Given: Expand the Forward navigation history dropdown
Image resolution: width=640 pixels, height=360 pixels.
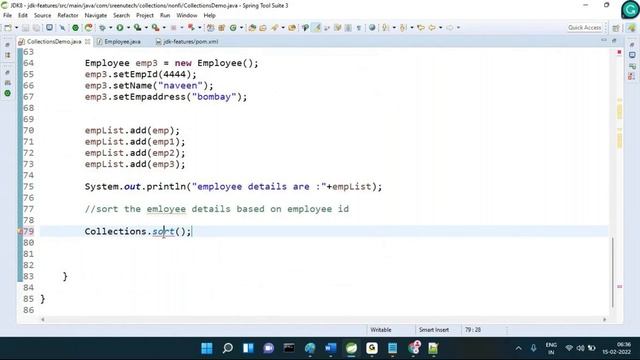Looking at the screenshot, I should click(x=458, y=28).
